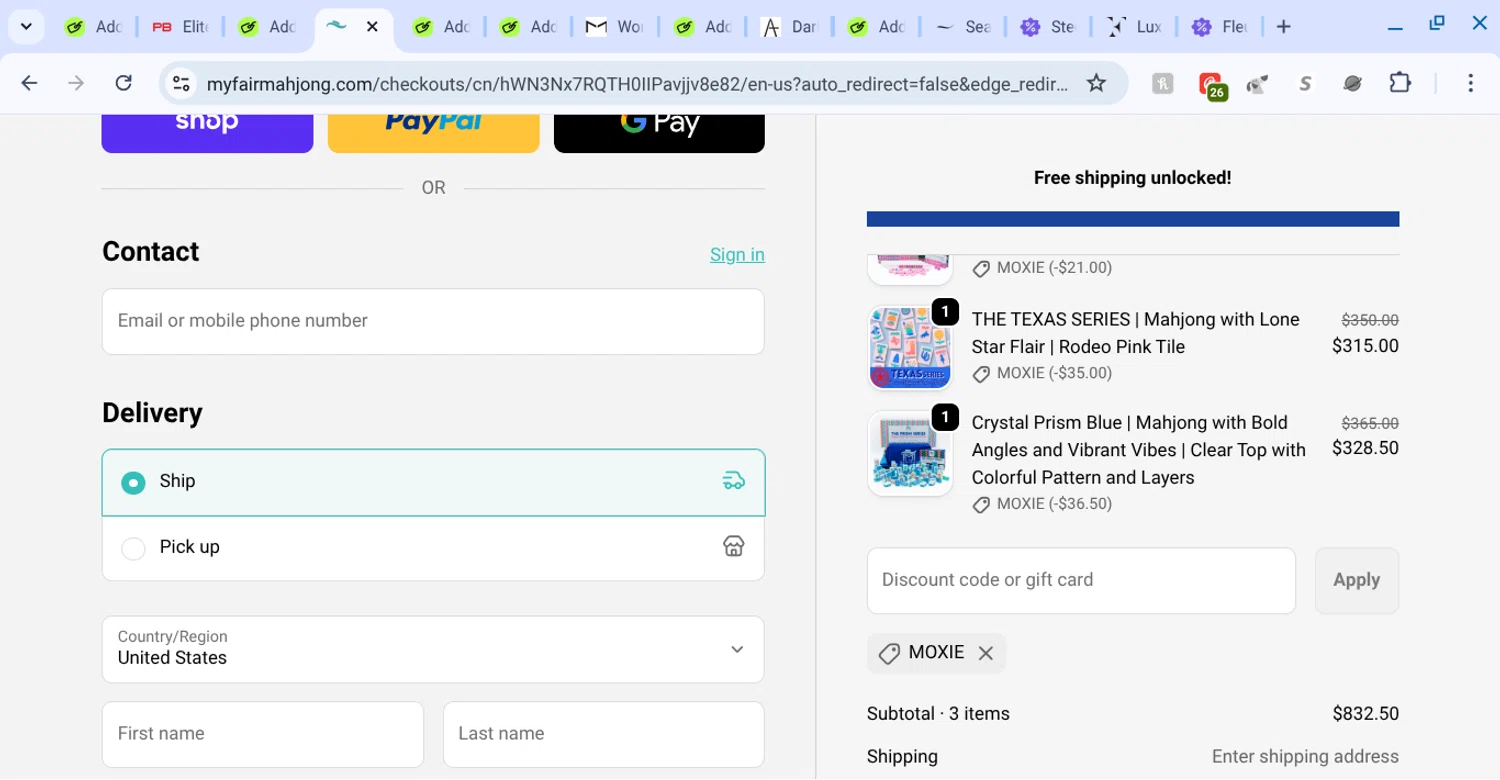The height and width of the screenshot is (780, 1500).
Task: Open the Extensions puzzle menu
Action: tap(1400, 83)
